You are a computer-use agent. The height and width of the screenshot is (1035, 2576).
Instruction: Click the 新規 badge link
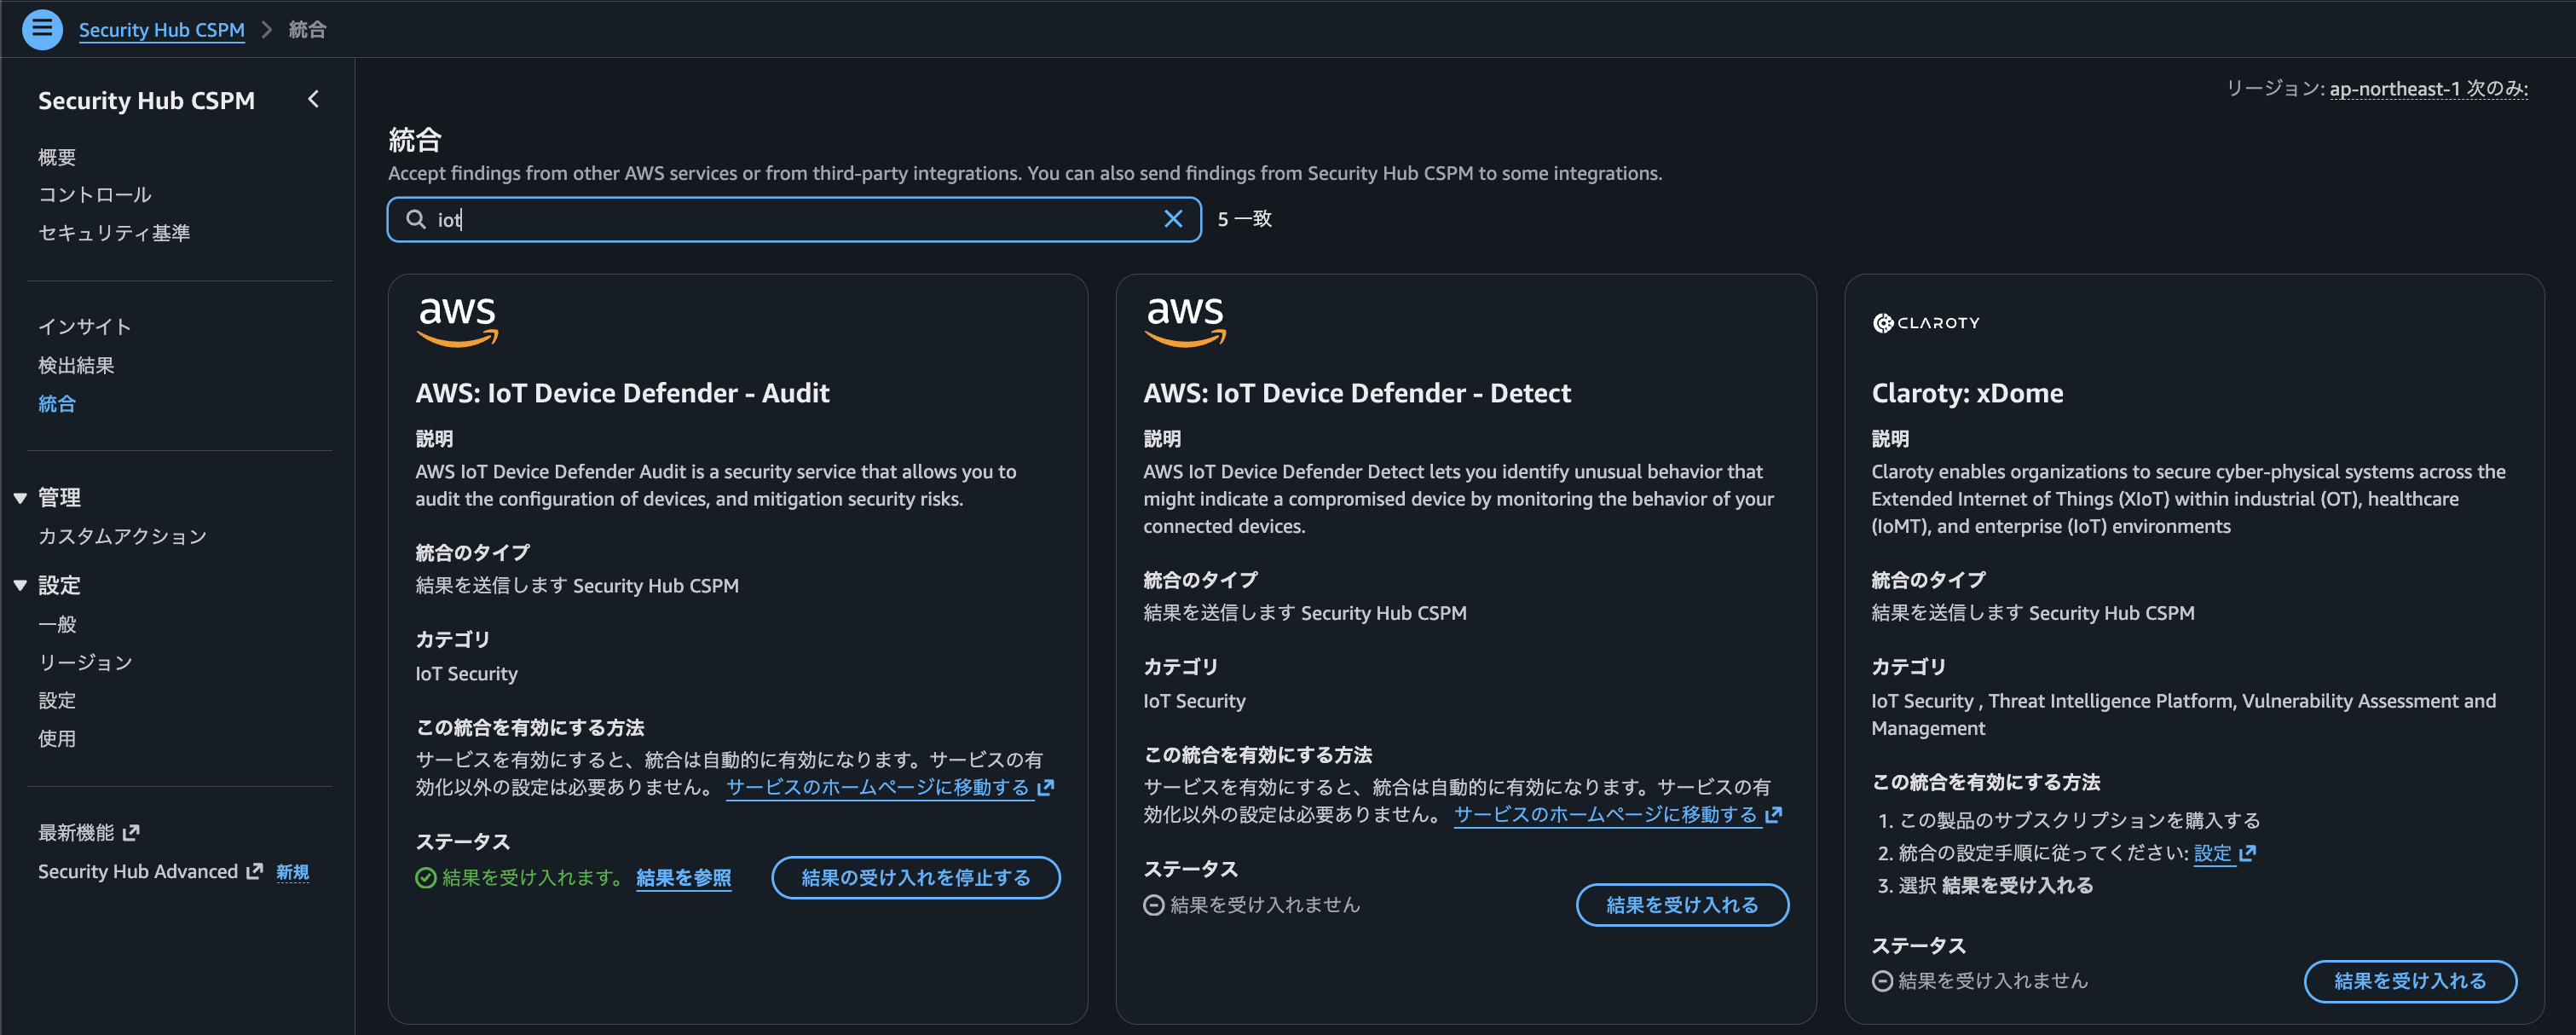click(293, 872)
